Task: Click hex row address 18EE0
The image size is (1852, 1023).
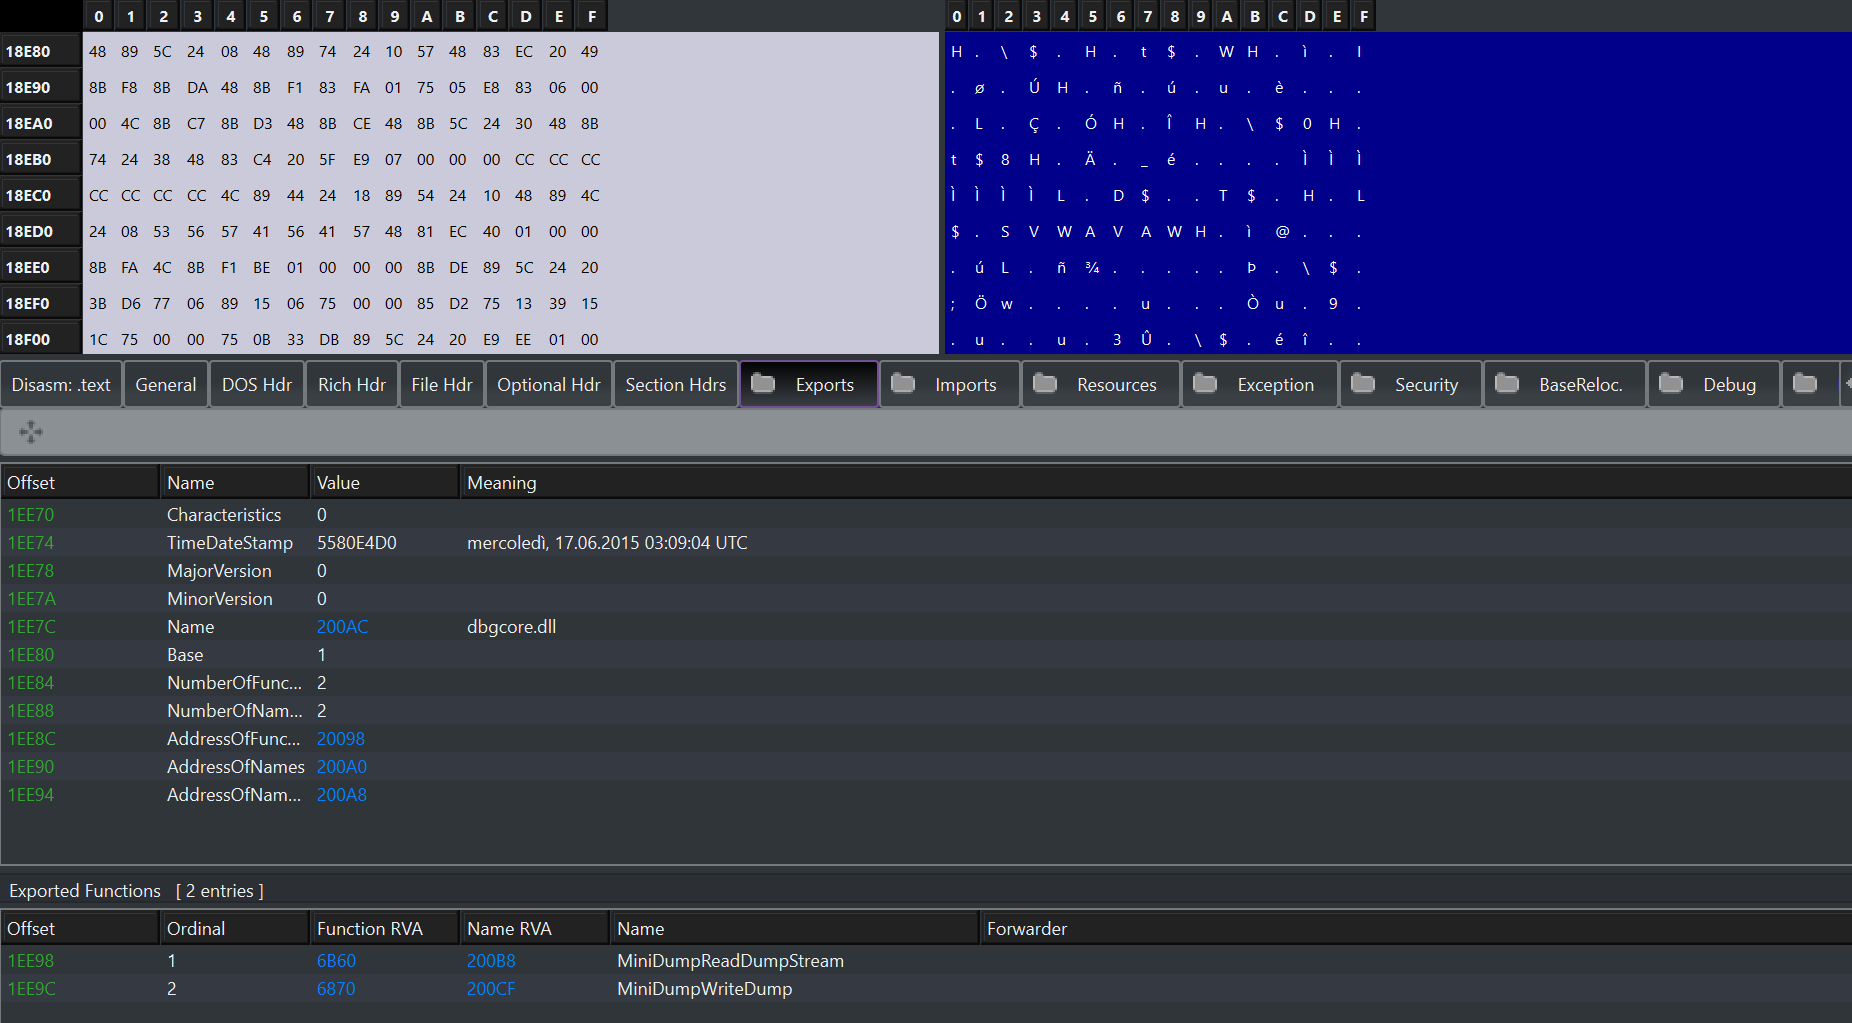Action: [40, 267]
